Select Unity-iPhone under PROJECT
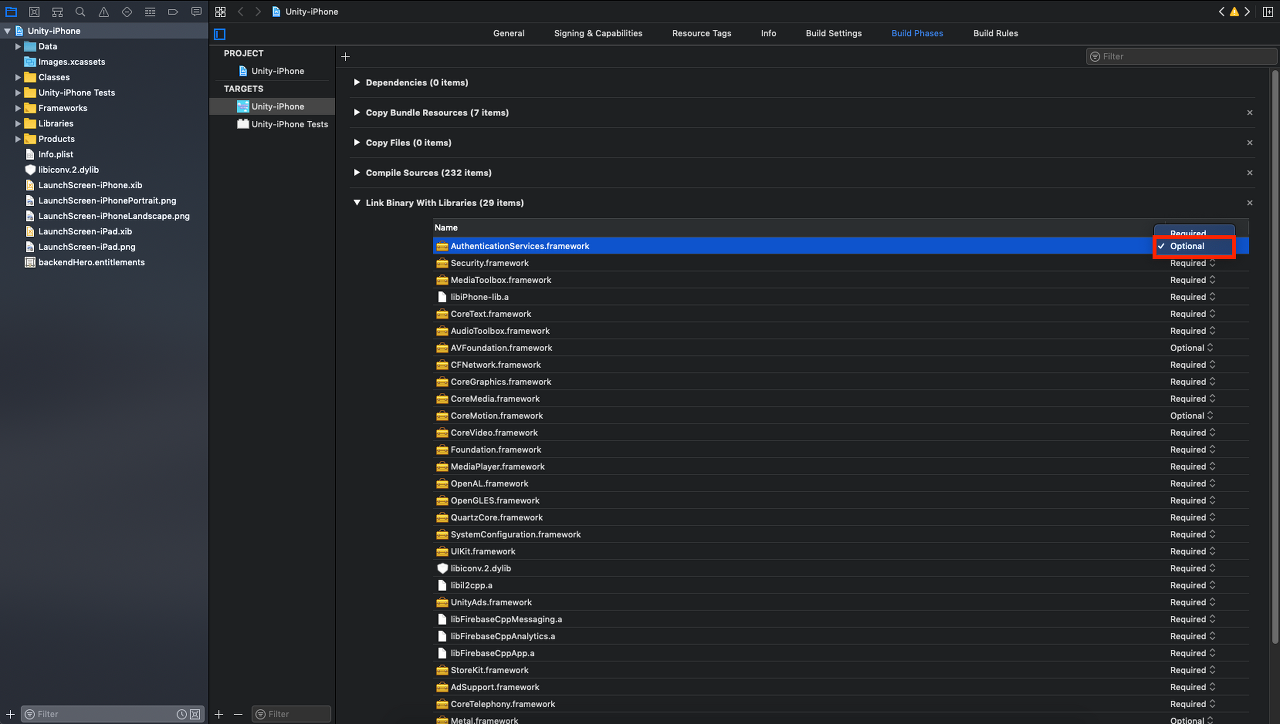This screenshot has height=724, width=1280. point(271,71)
